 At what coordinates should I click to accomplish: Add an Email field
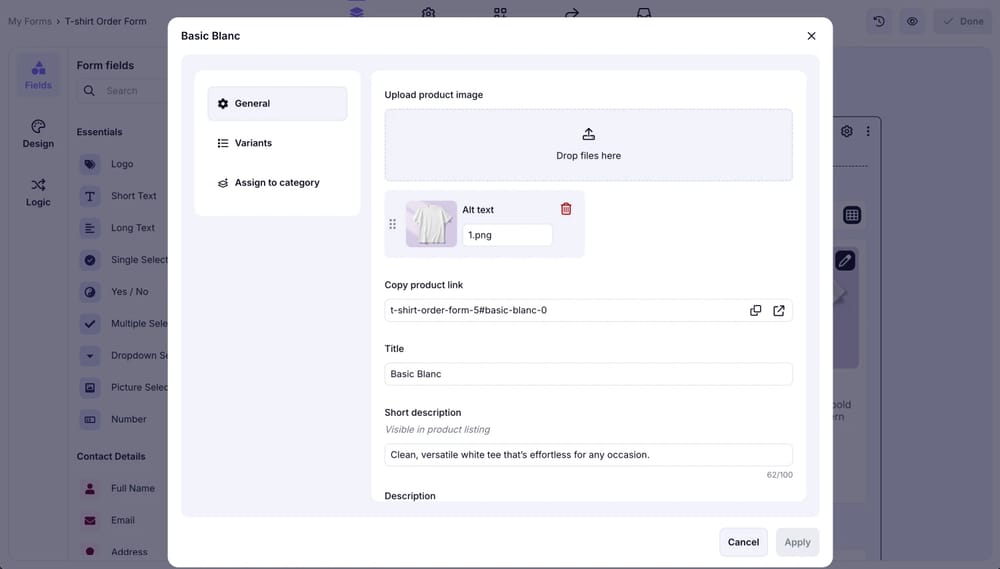click(x=122, y=520)
